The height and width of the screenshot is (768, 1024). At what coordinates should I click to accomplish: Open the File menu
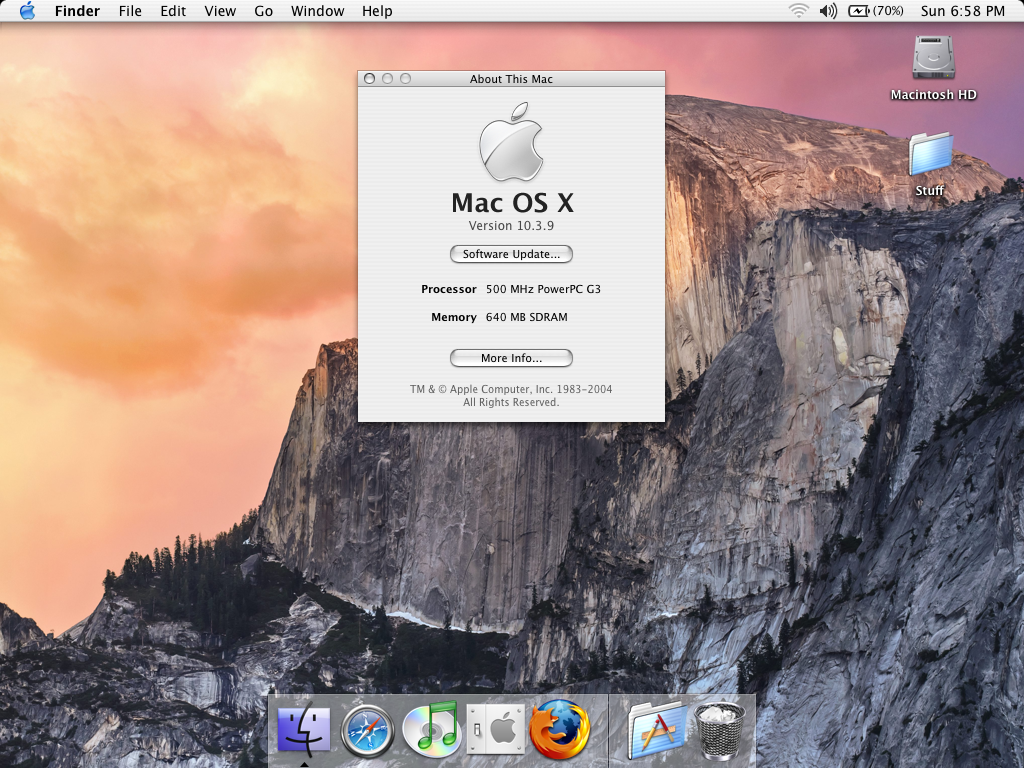click(x=130, y=11)
